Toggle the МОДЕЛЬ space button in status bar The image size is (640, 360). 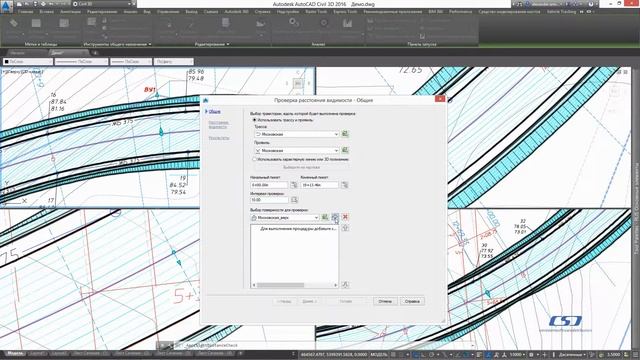[x=378, y=354]
